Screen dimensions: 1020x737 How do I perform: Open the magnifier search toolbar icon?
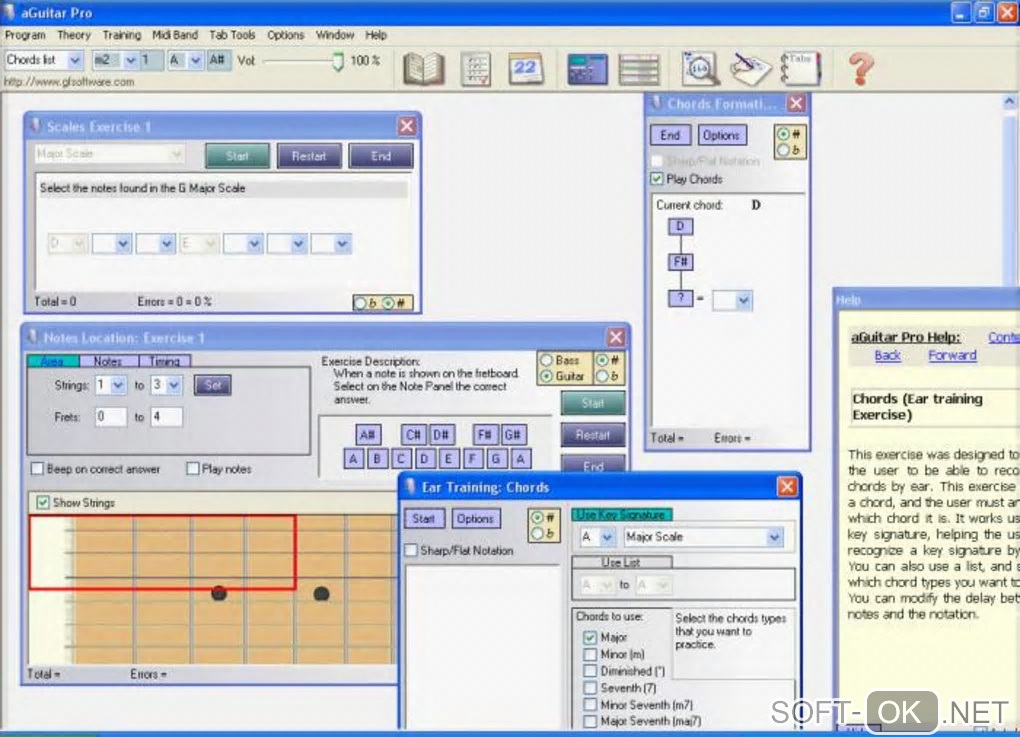(700, 68)
